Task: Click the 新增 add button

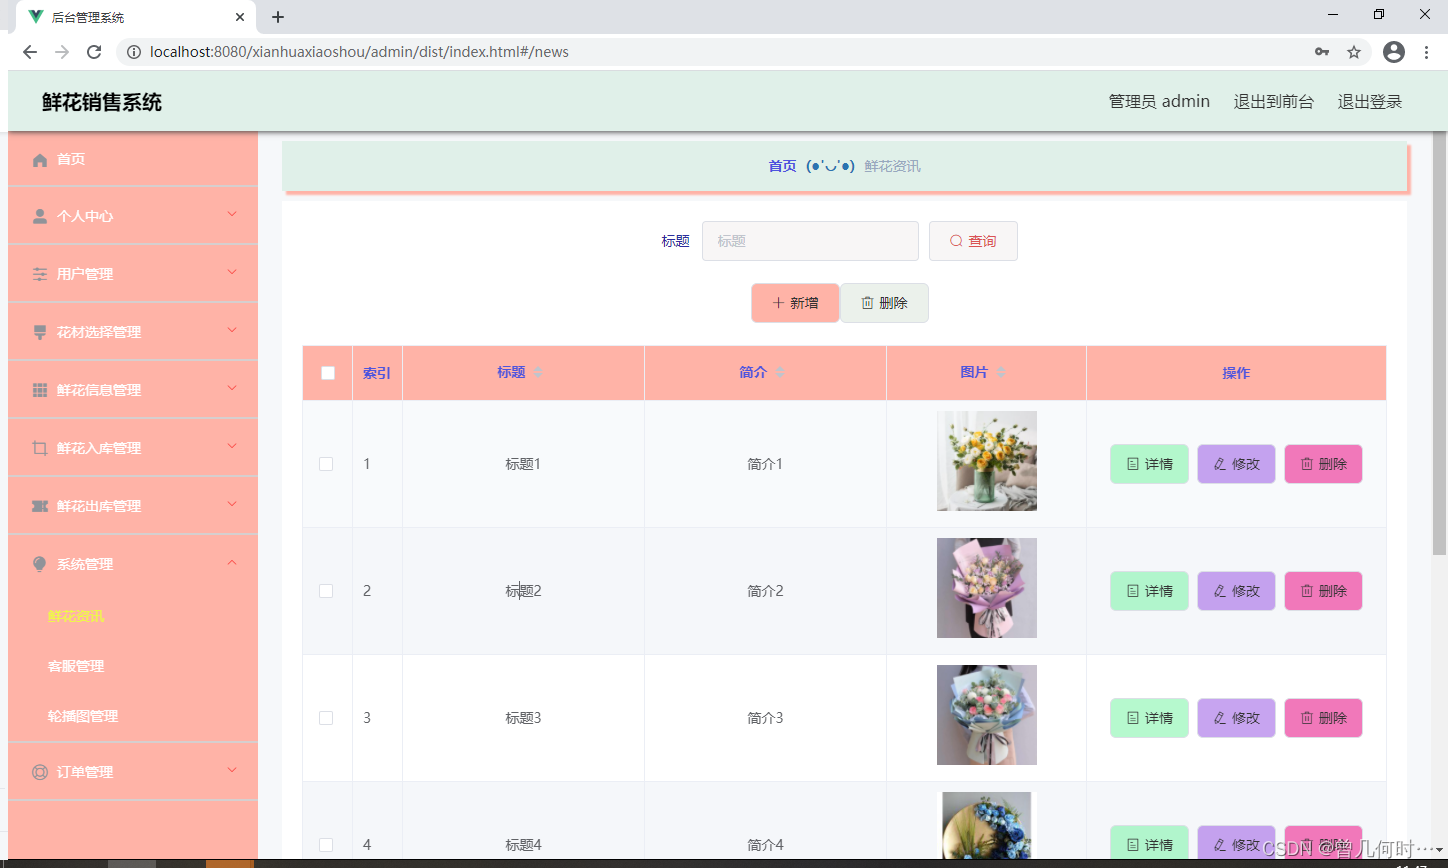Action: tap(795, 303)
